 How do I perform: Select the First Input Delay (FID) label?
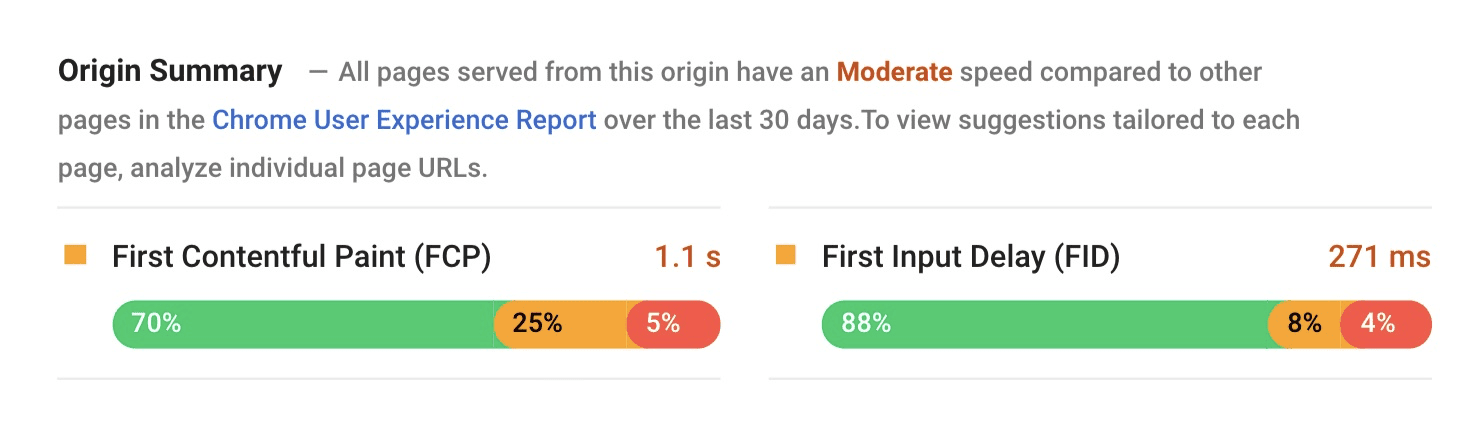(971, 257)
